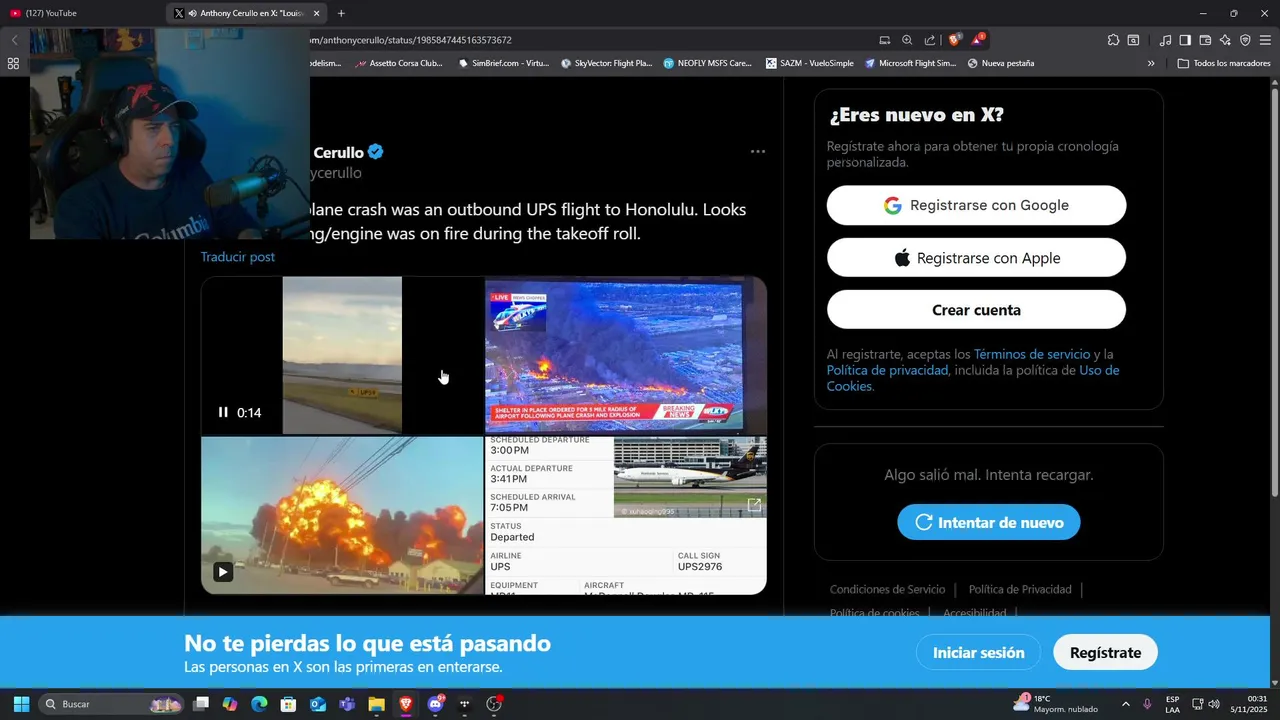Open the NEOFLY MSFS Care bookmark

click(x=707, y=63)
